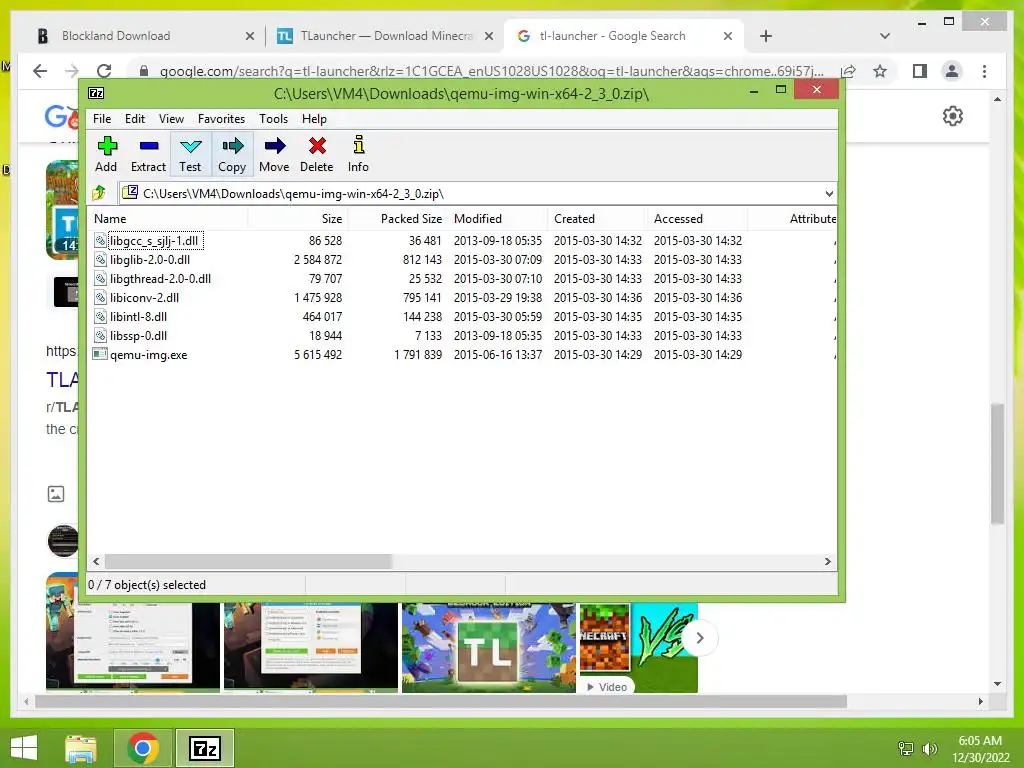Open the Windows Start button
This screenshot has width=1024, height=768.
tap(24, 748)
